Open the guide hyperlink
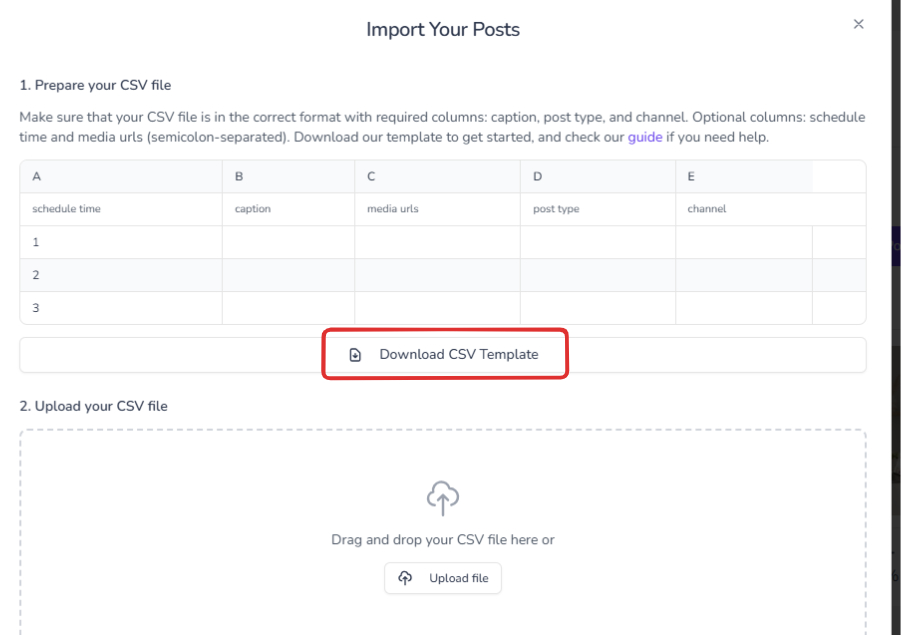 click(645, 137)
